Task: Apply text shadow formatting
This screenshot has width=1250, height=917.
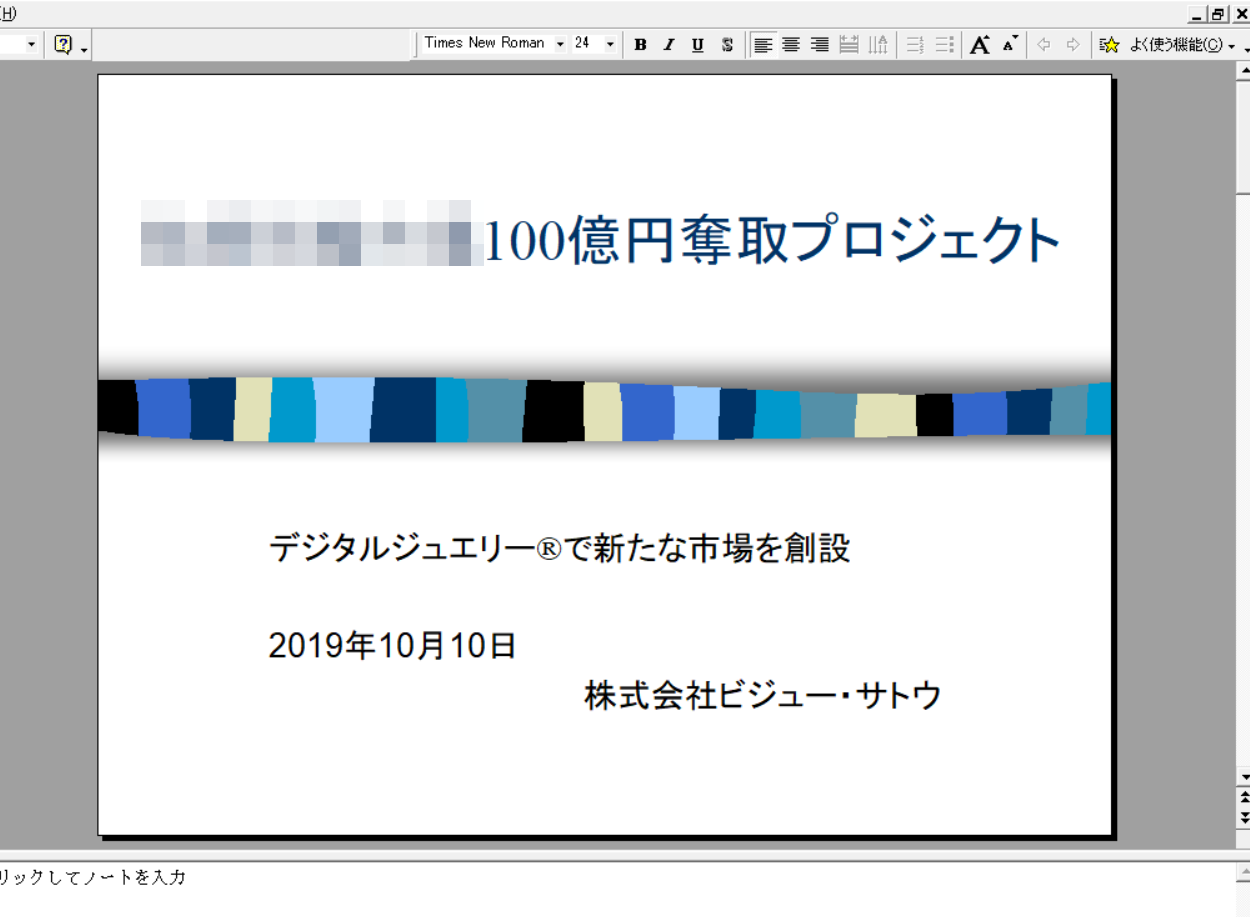Action: coord(727,45)
